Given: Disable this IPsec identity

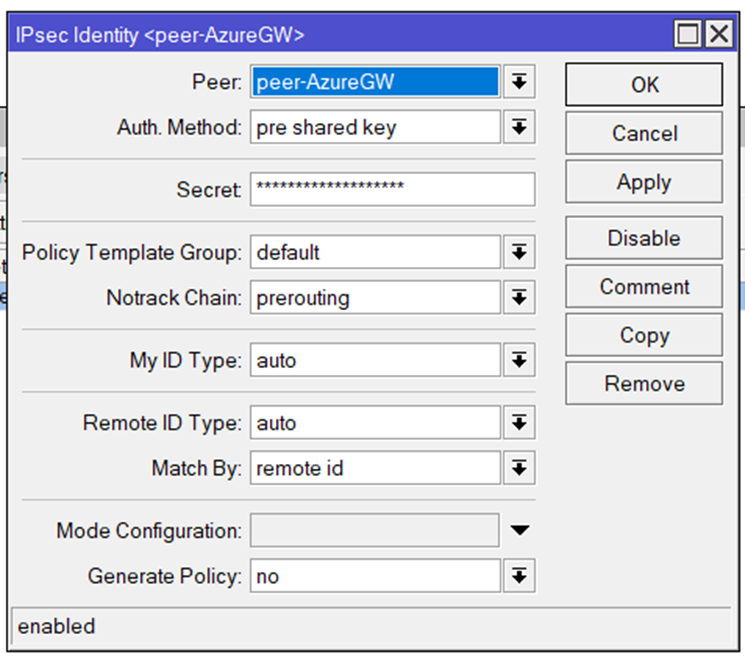Looking at the screenshot, I should coord(644,238).
